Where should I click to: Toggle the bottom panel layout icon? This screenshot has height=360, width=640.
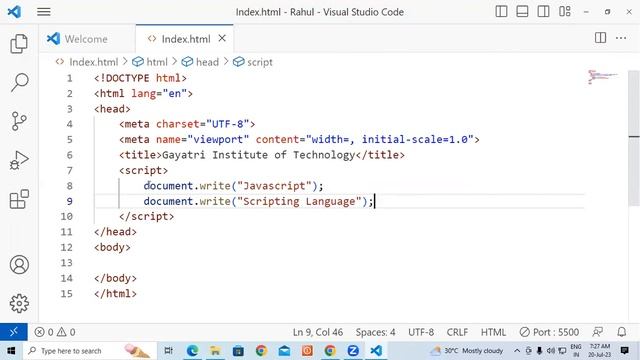coord(522,11)
